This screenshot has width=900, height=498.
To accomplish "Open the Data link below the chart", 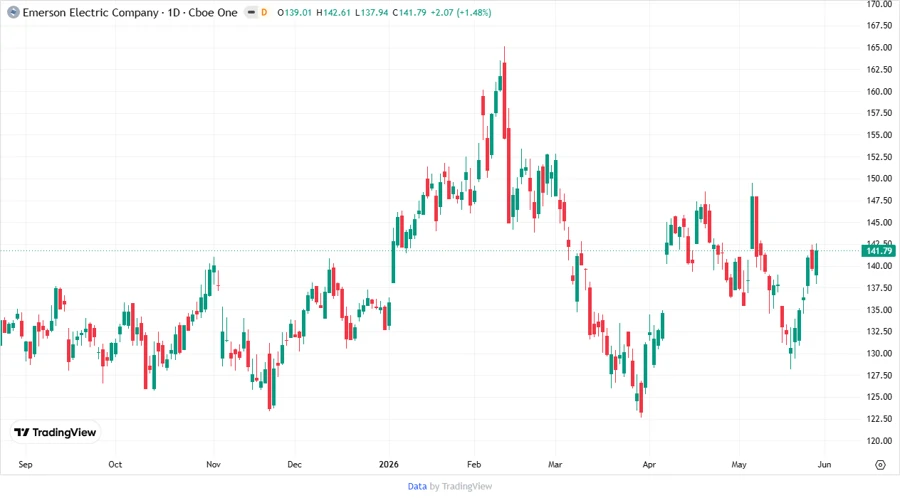I will tap(417, 486).
